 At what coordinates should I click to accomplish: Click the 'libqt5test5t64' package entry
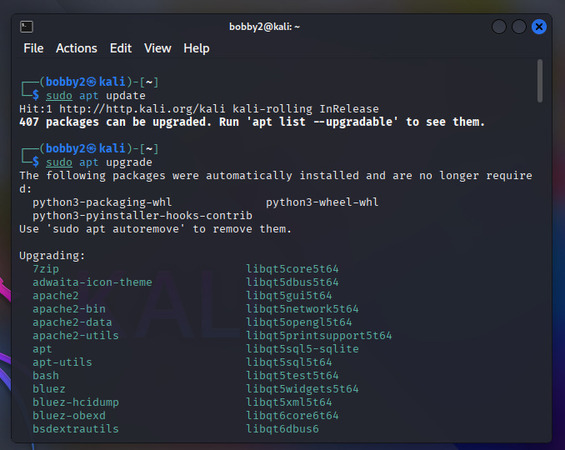(292, 375)
